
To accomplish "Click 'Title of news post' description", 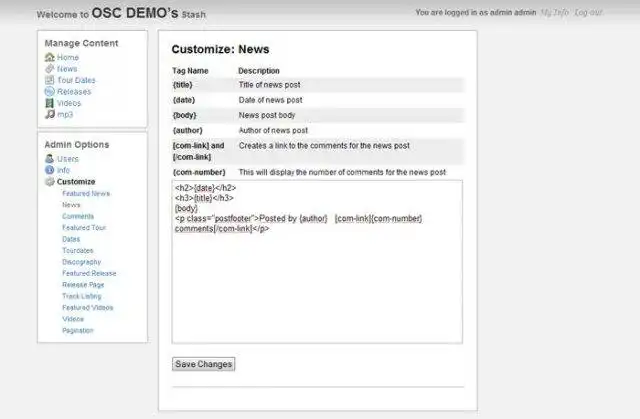I will [269, 85].
